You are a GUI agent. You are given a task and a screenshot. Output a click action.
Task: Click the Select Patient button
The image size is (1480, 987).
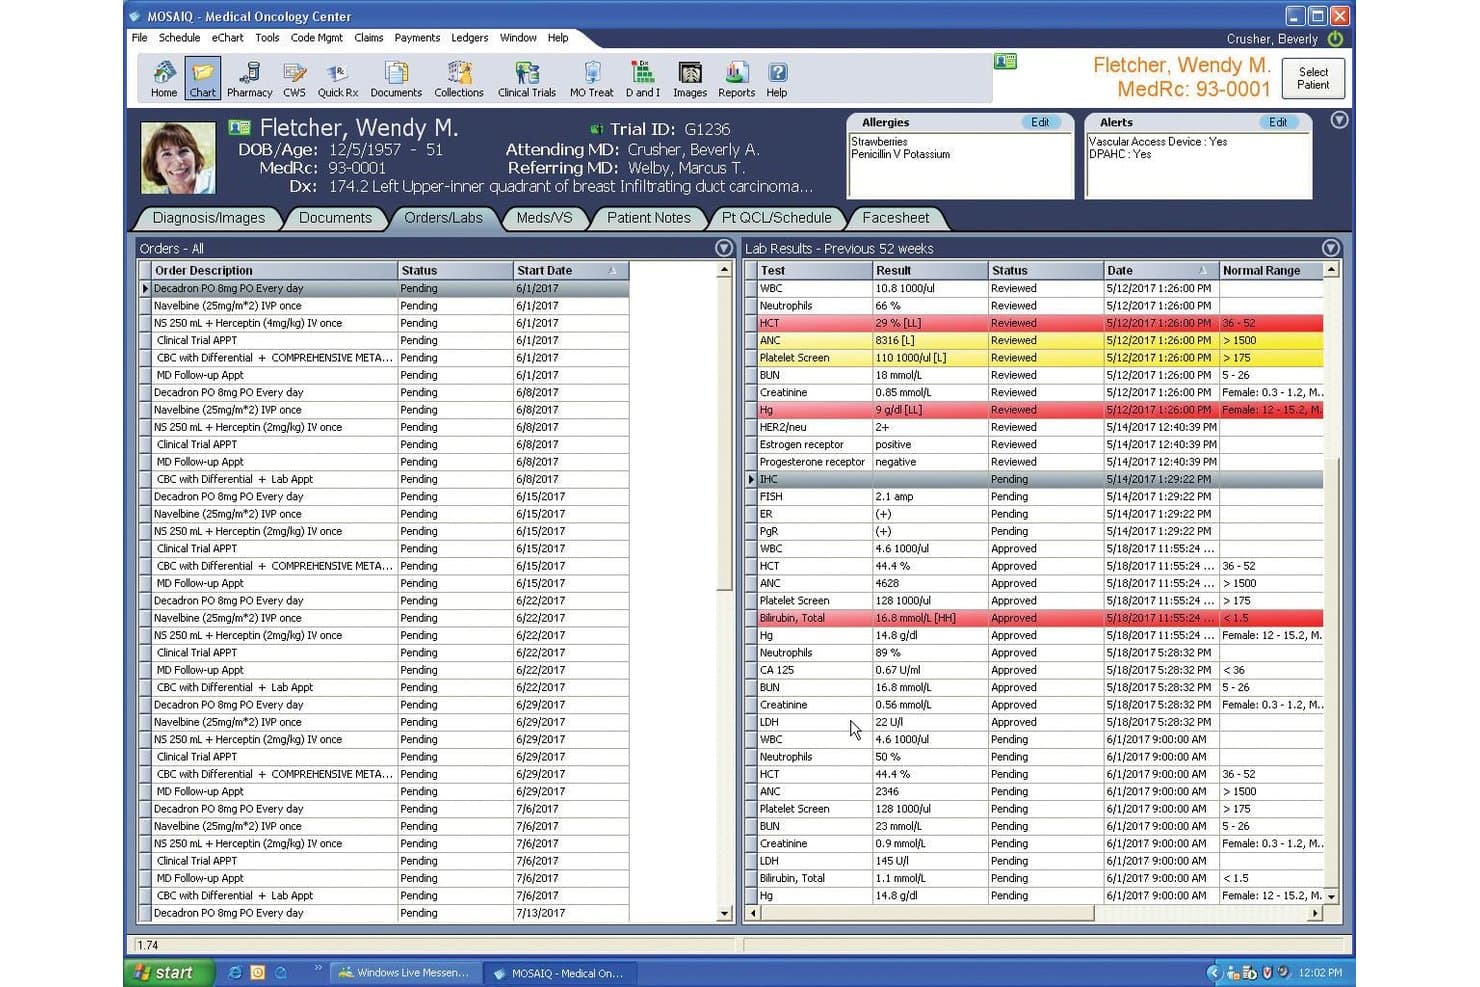pos(1313,78)
